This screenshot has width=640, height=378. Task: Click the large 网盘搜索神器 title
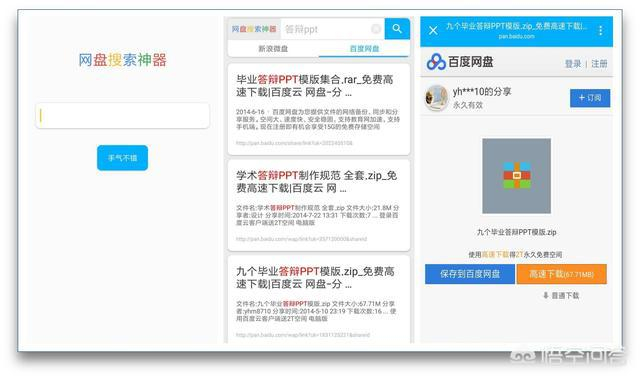(x=122, y=60)
